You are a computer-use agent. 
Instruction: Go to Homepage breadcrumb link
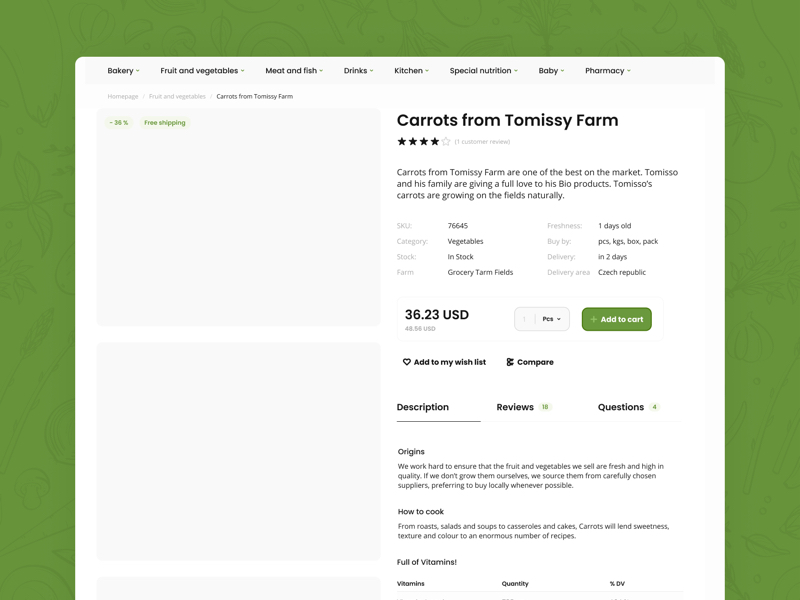tap(123, 97)
